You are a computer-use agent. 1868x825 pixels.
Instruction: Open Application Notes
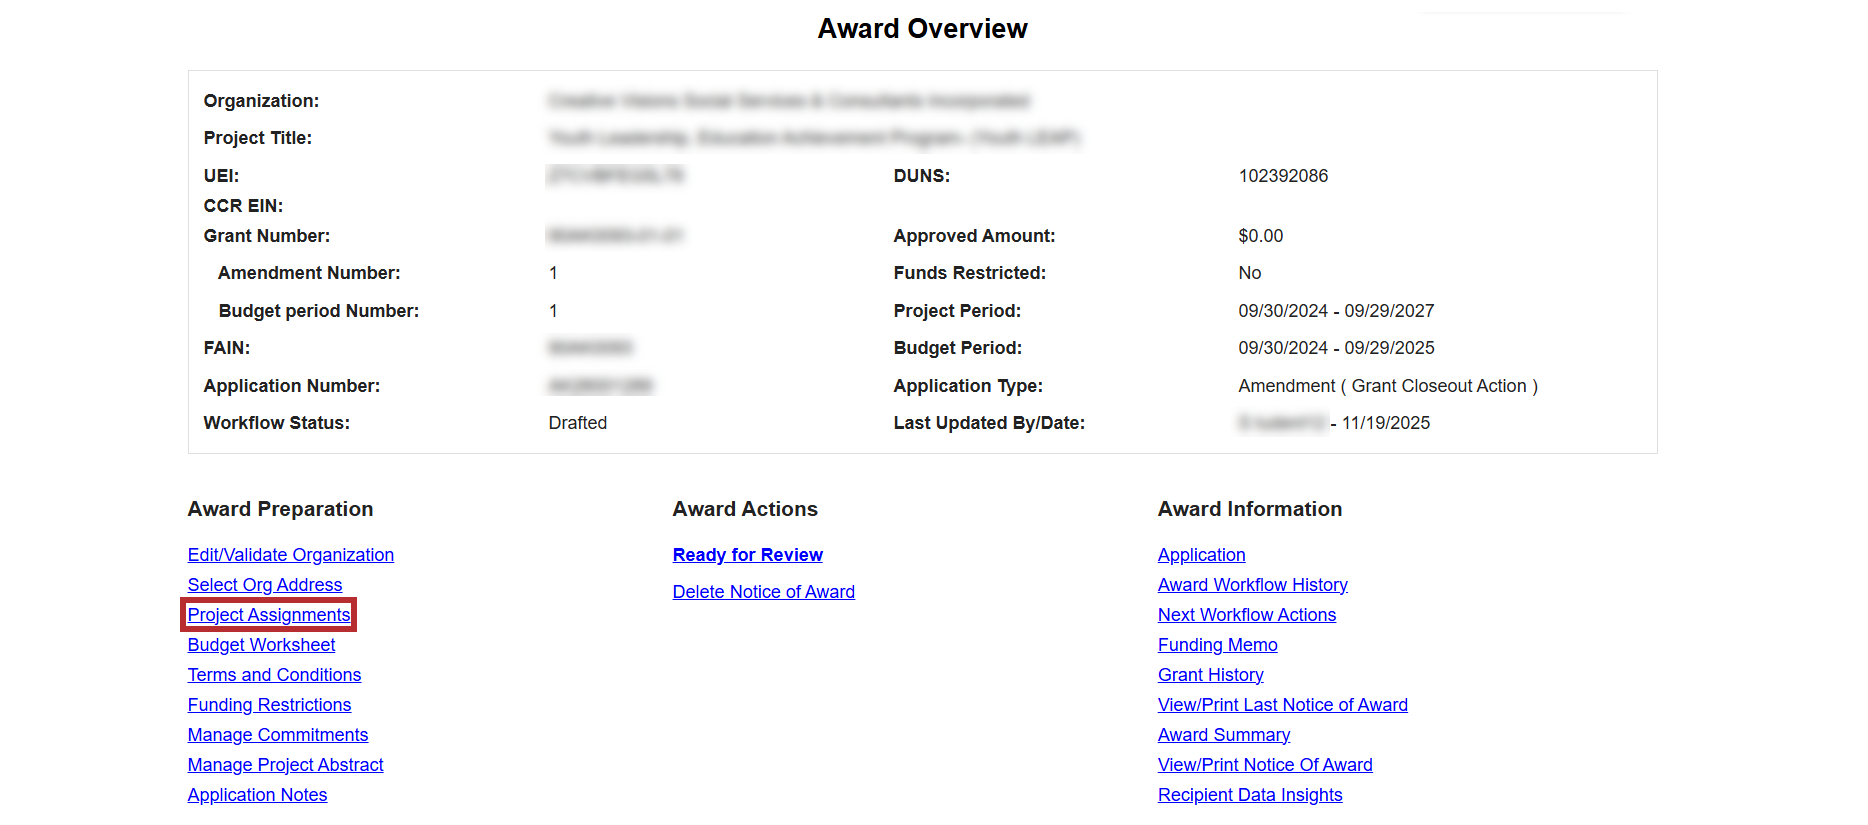pyautogui.click(x=257, y=795)
